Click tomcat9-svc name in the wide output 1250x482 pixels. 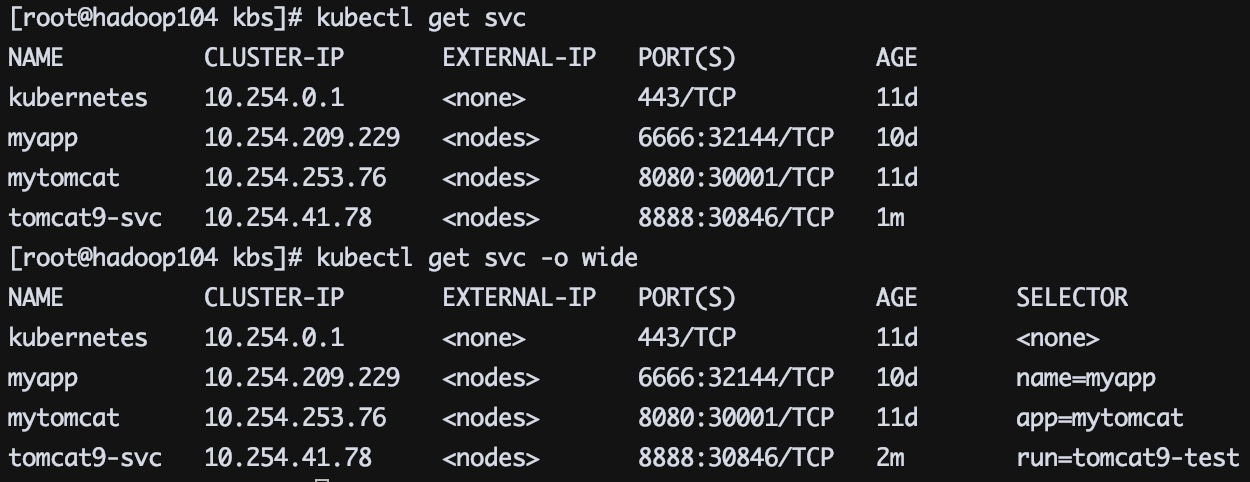tap(85, 458)
